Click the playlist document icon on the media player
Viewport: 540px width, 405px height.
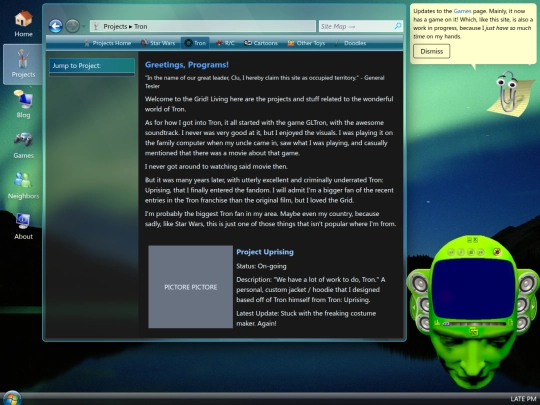510,322
